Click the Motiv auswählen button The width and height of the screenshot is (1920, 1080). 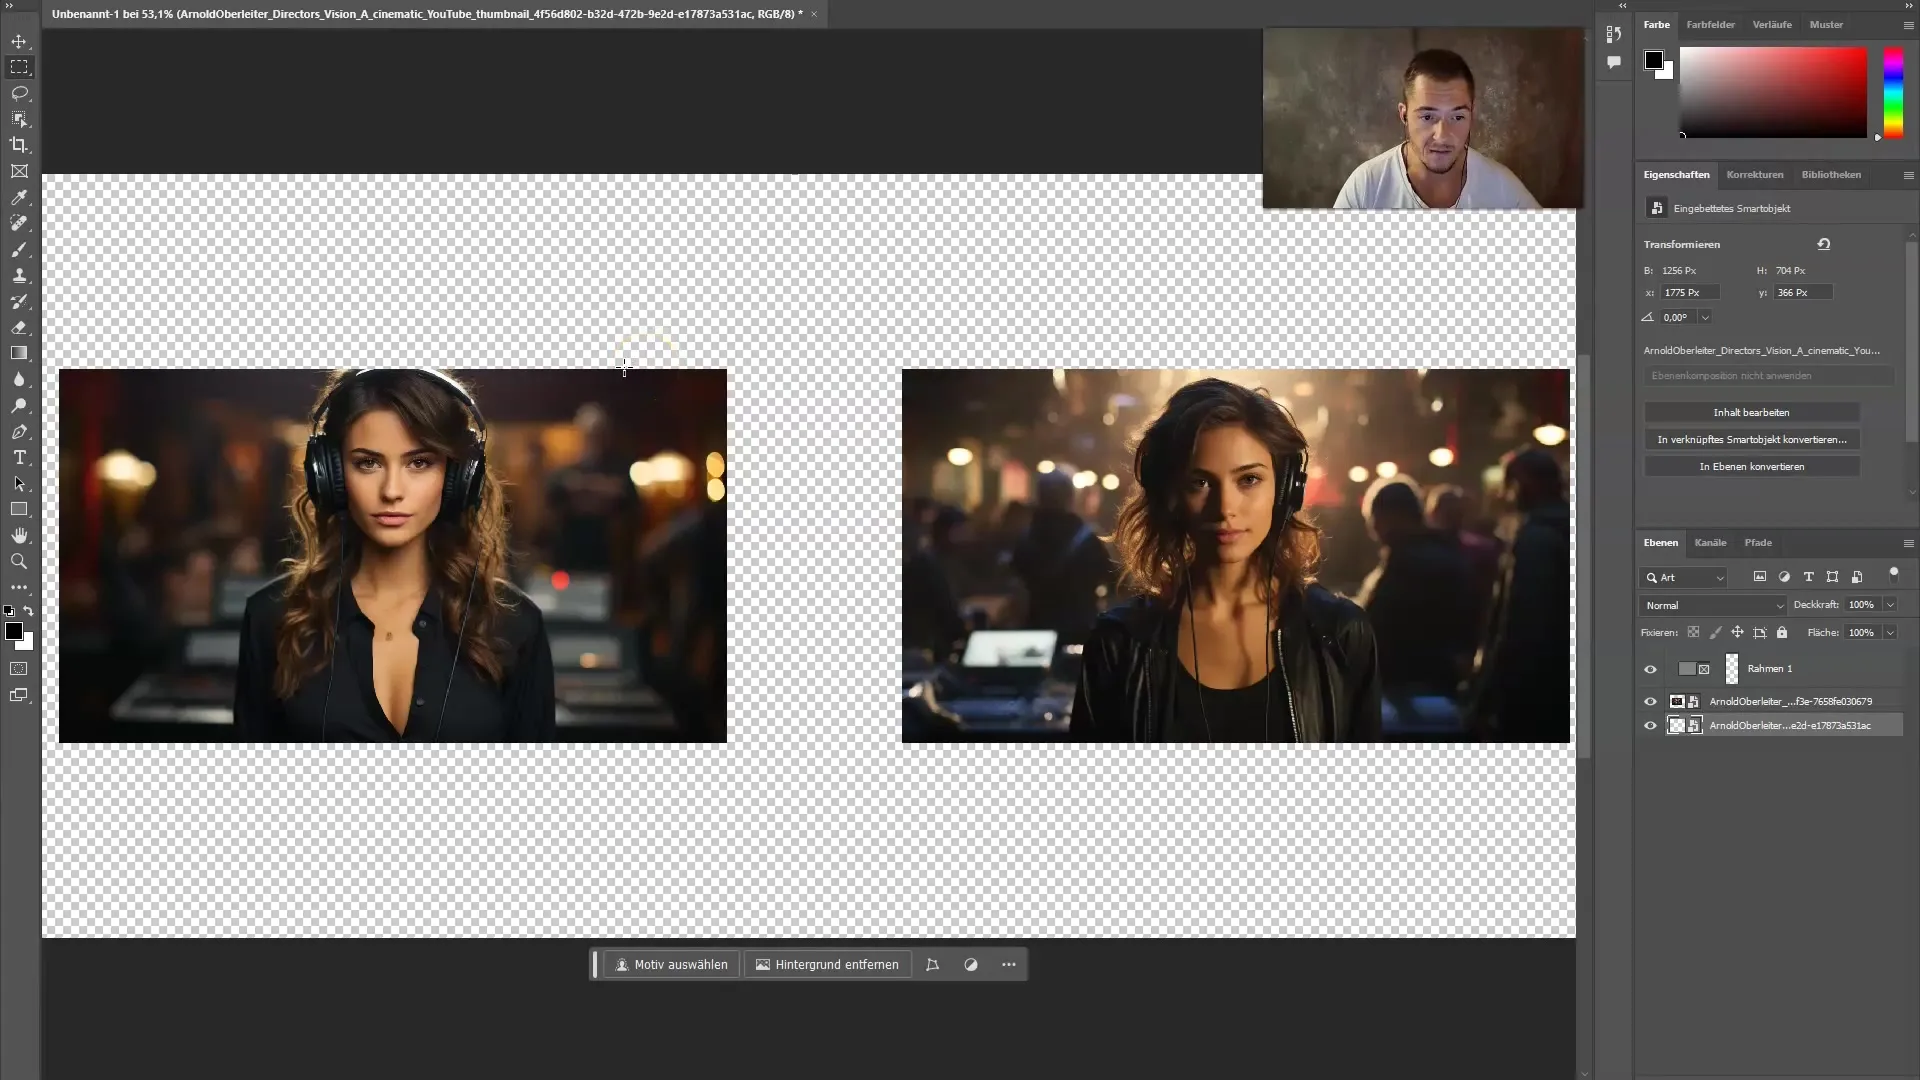[671, 965]
